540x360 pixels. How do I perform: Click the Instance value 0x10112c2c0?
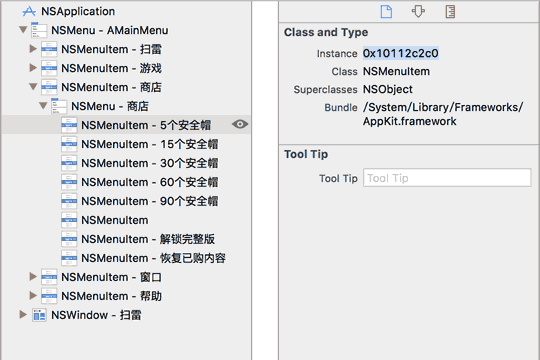(401, 53)
